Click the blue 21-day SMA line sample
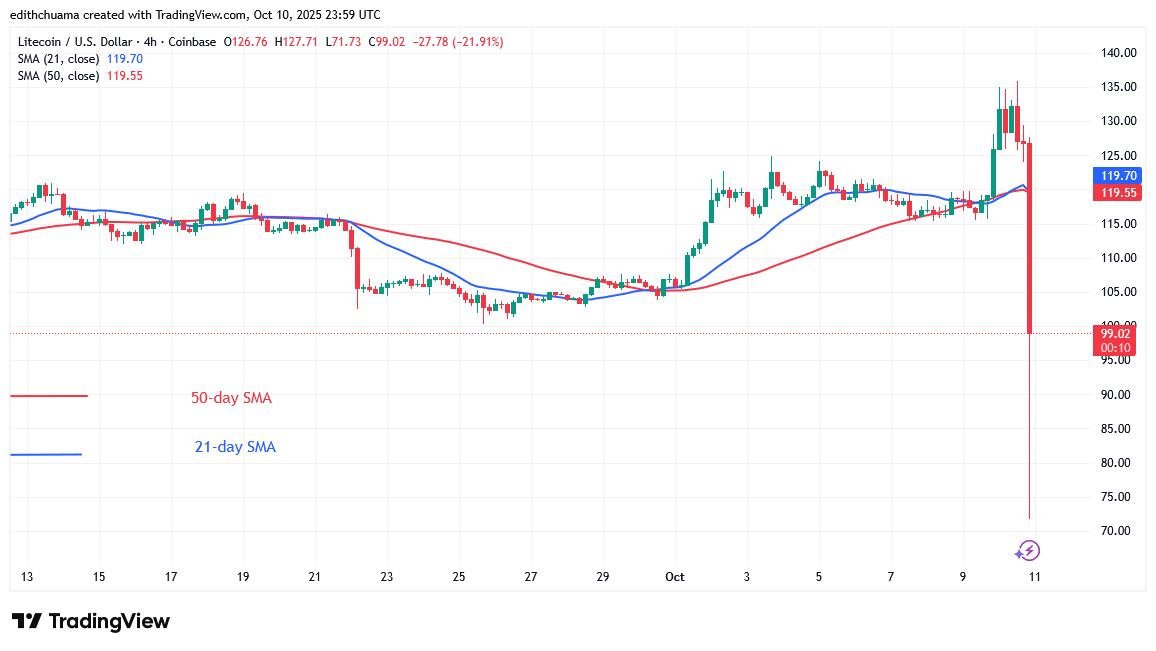This screenshot has width=1156, height=651. point(46,454)
